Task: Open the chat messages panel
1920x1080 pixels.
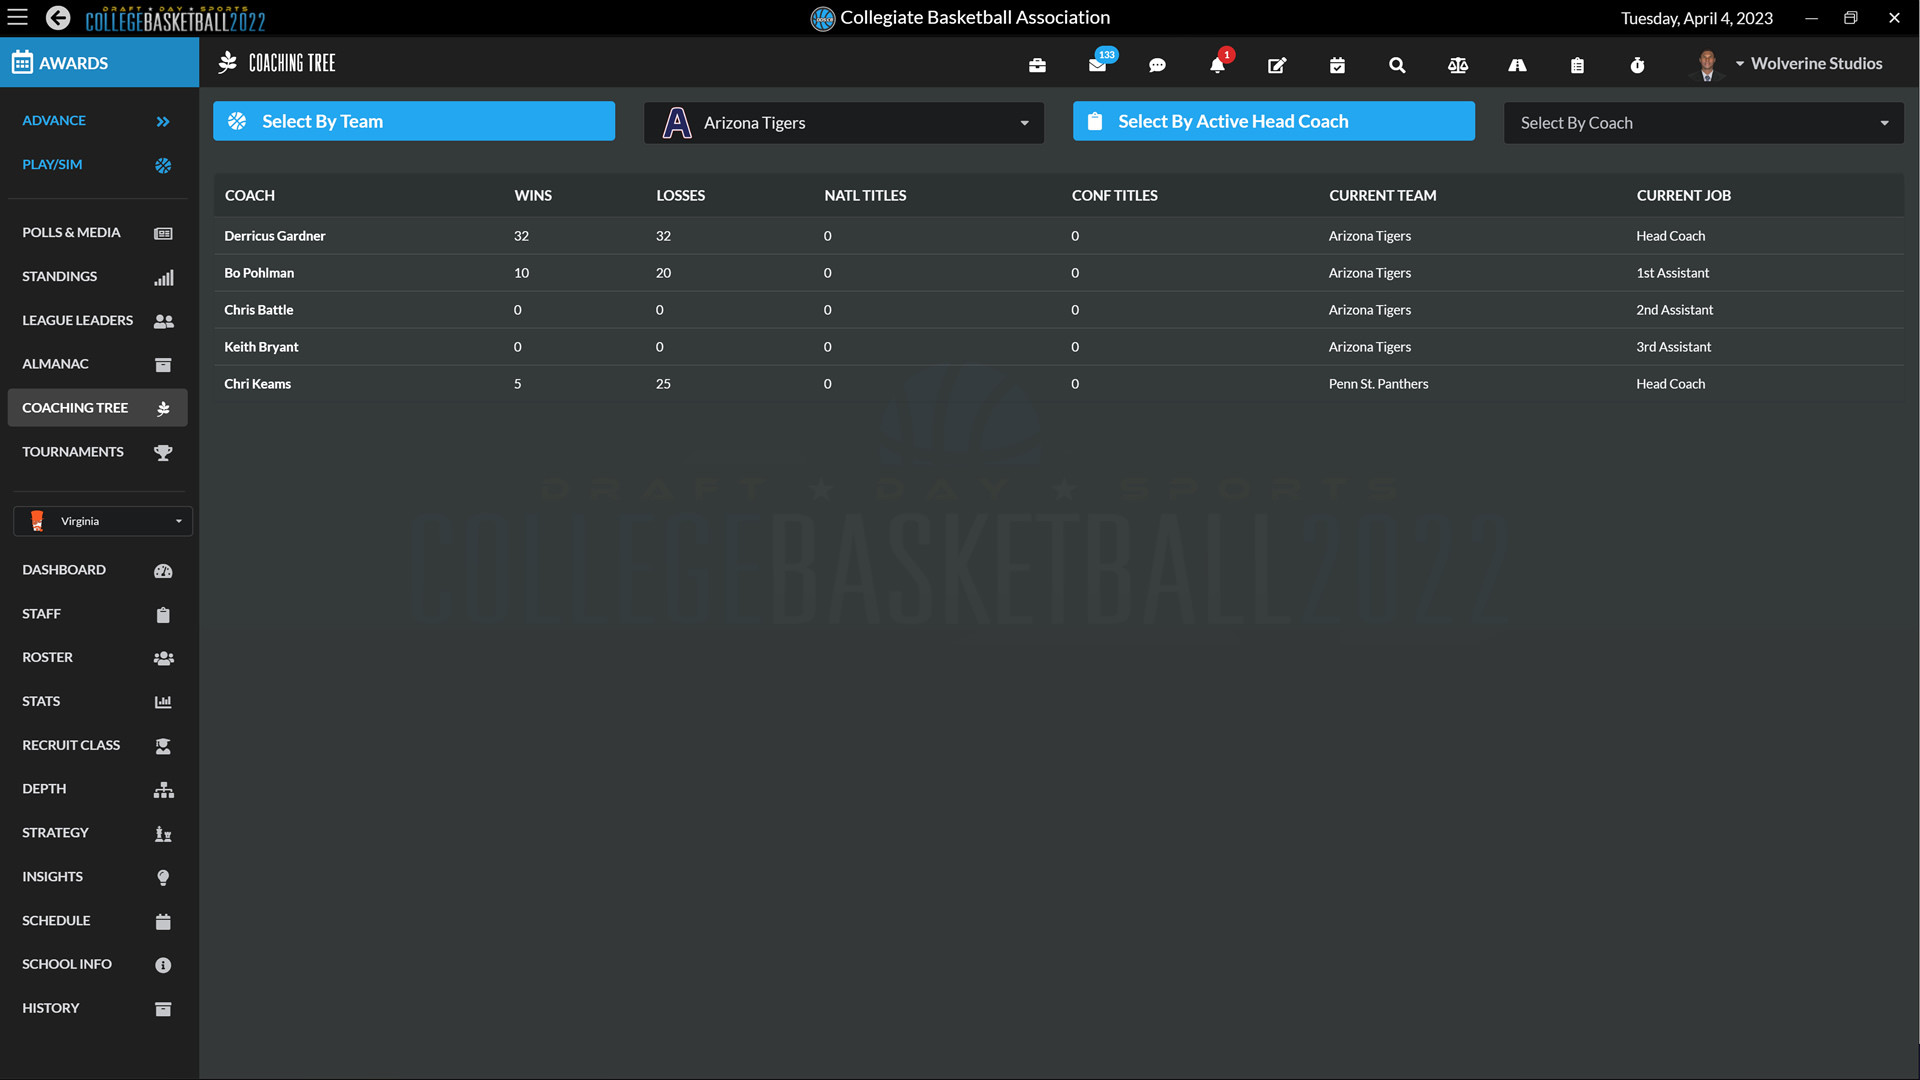Action: pyautogui.click(x=1157, y=65)
